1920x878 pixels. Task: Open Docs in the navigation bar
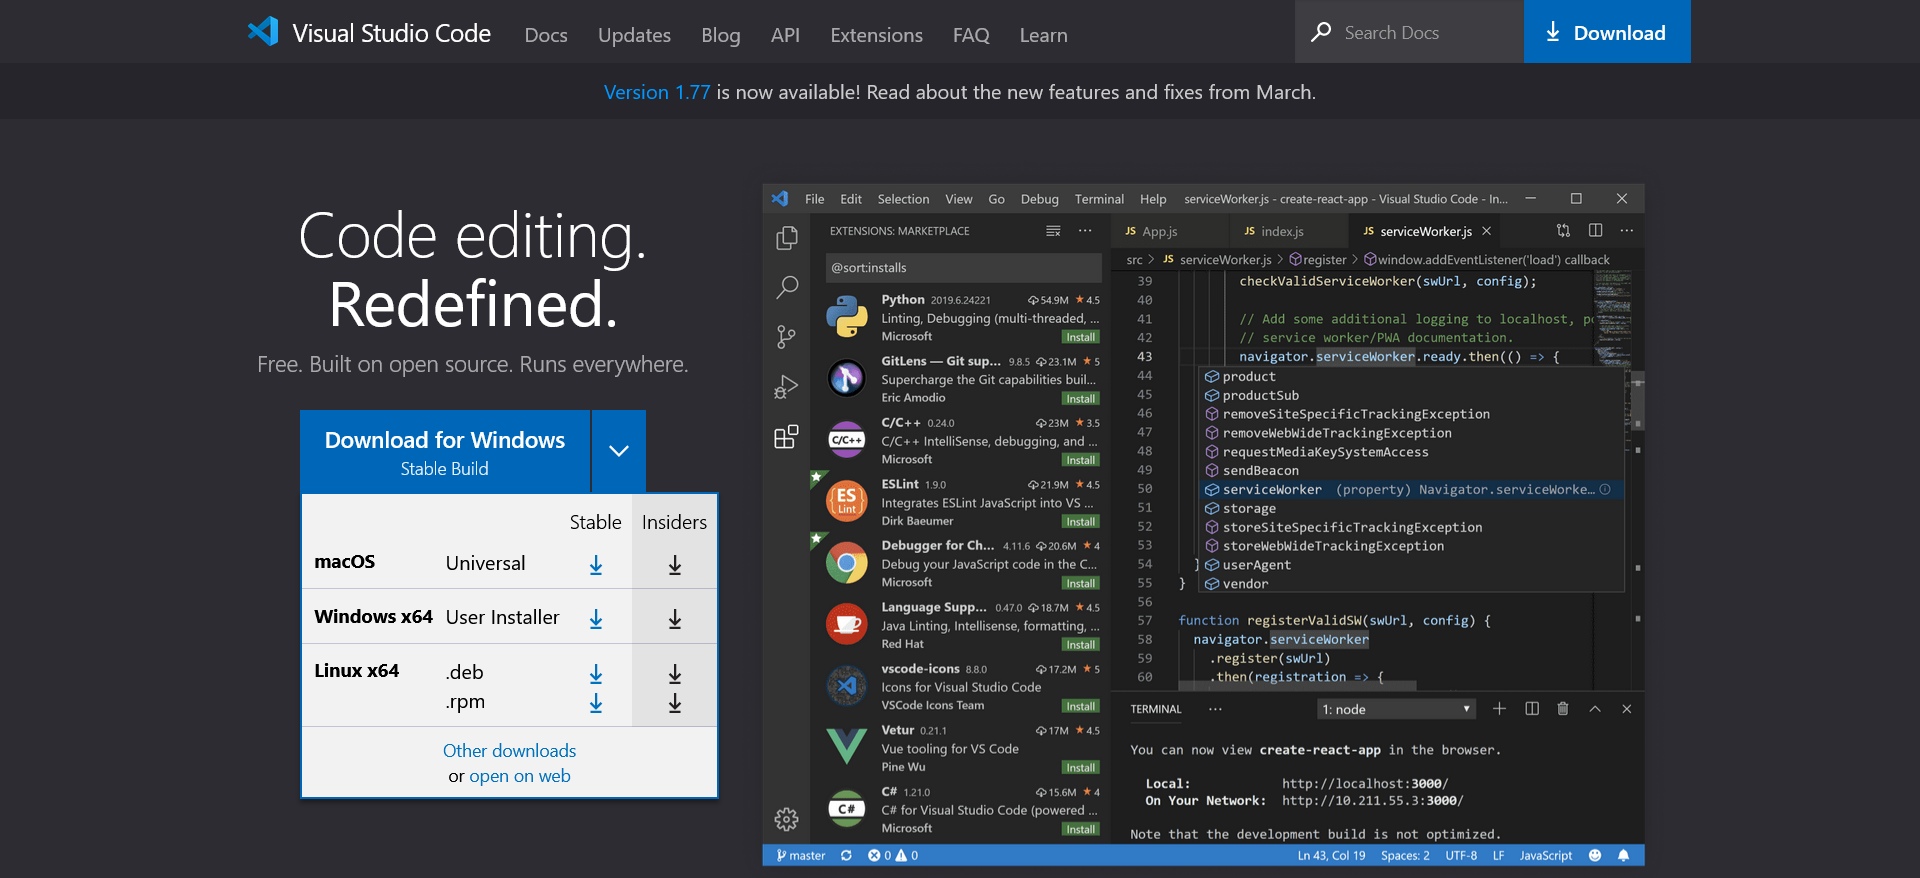(x=546, y=35)
